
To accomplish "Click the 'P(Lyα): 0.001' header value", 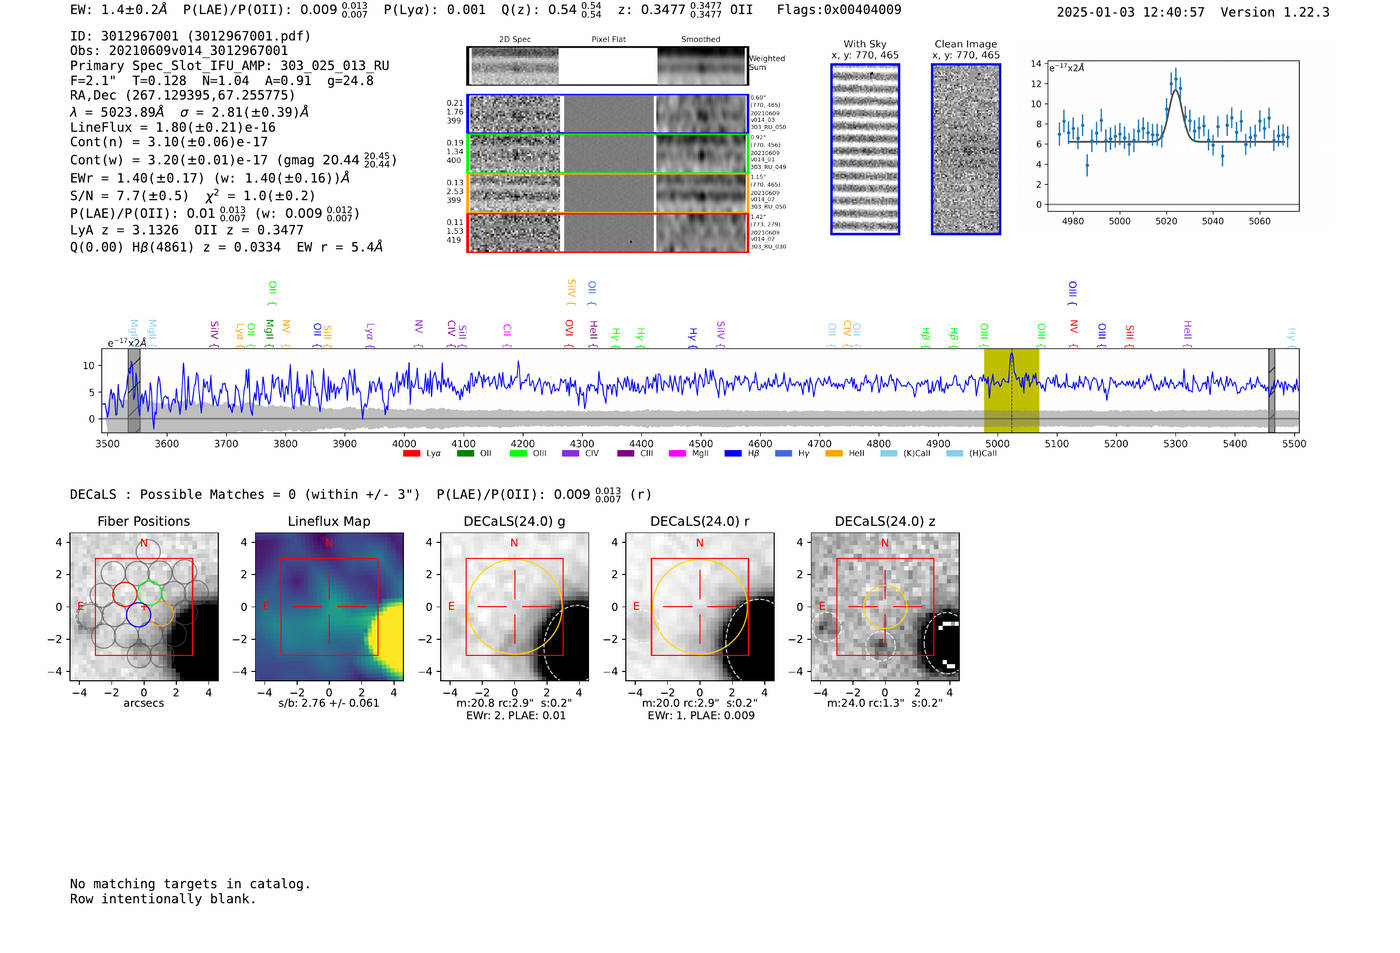I will click(434, 10).
